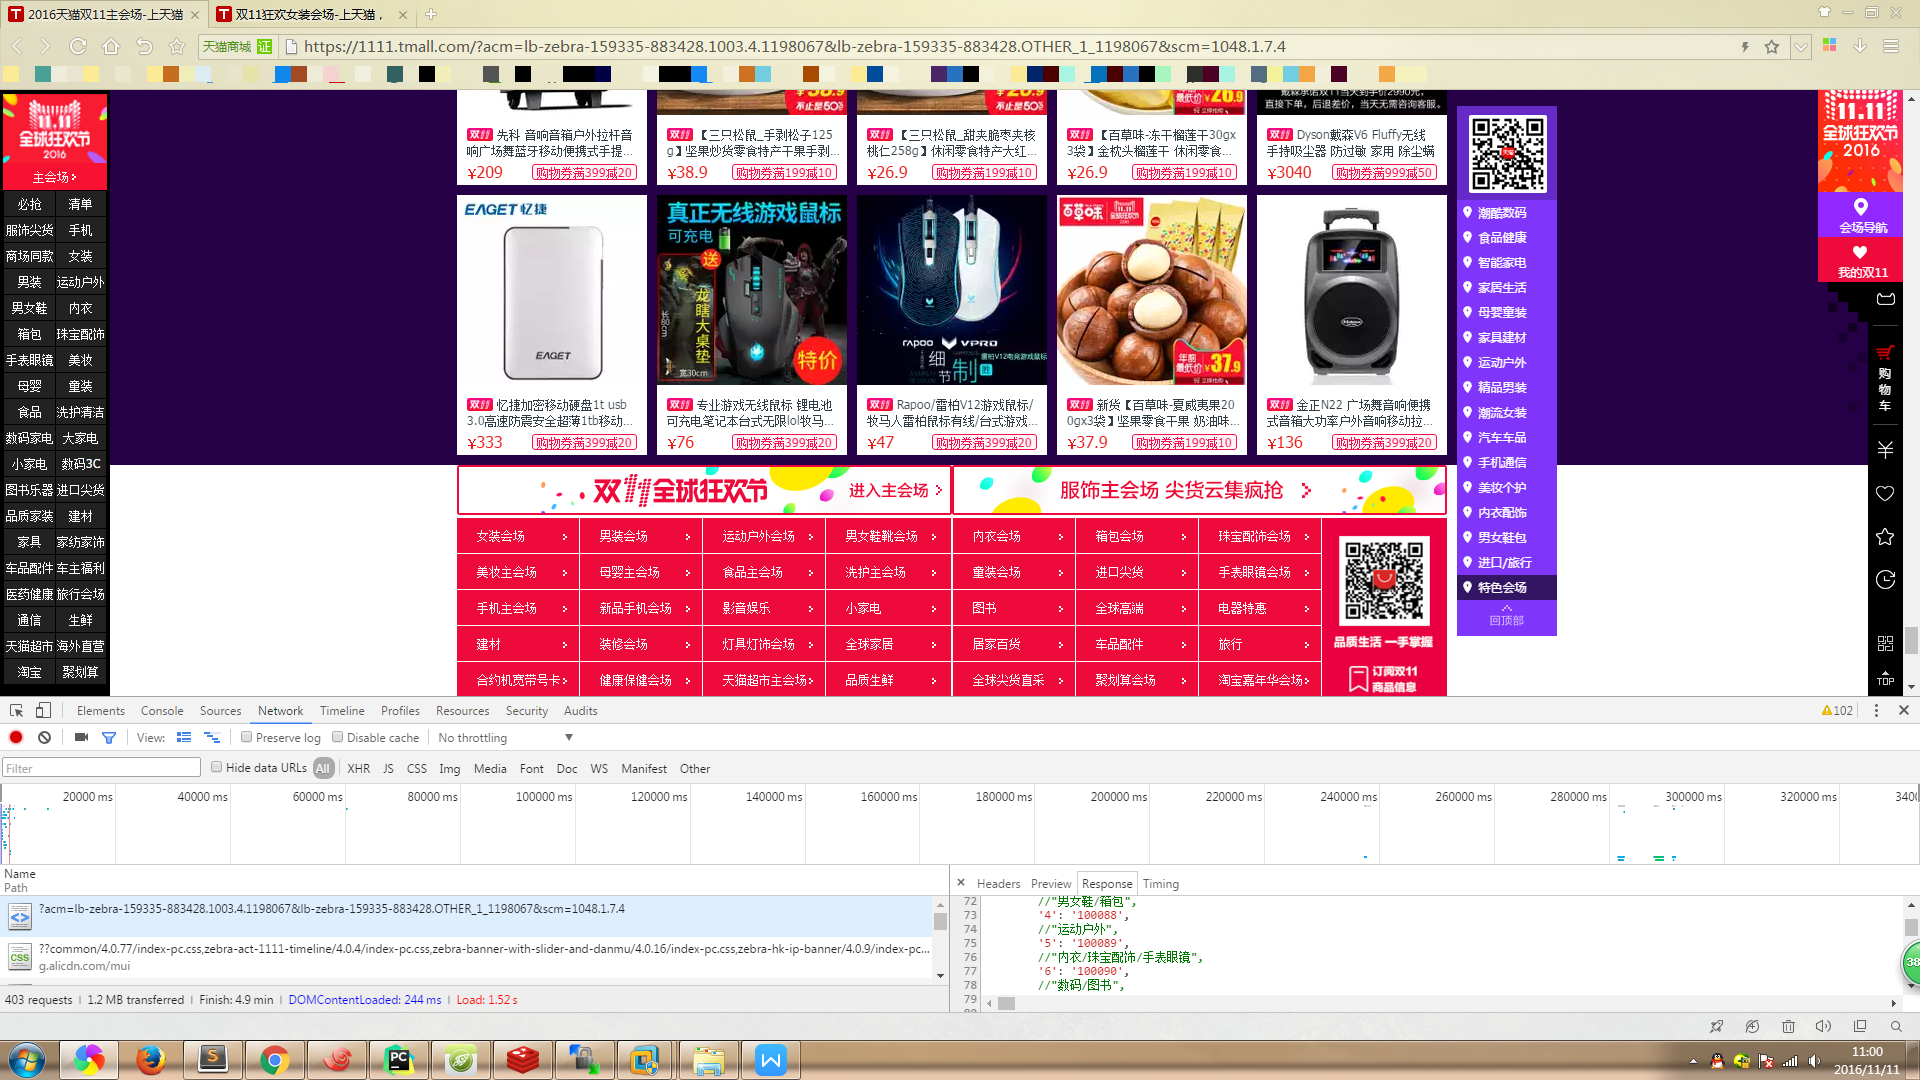Image resolution: width=1920 pixels, height=1080 pixels.
Task: Click the rocket accelerate icon
Action: click(1716, 1027)
